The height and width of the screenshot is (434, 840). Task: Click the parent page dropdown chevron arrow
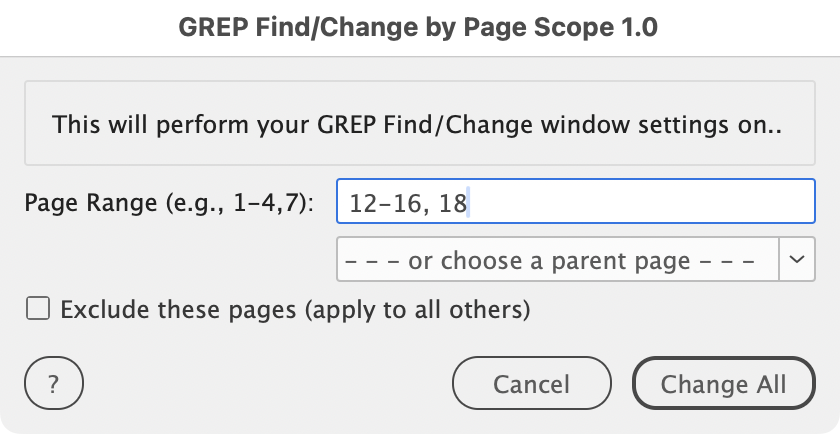coord(796,259)
